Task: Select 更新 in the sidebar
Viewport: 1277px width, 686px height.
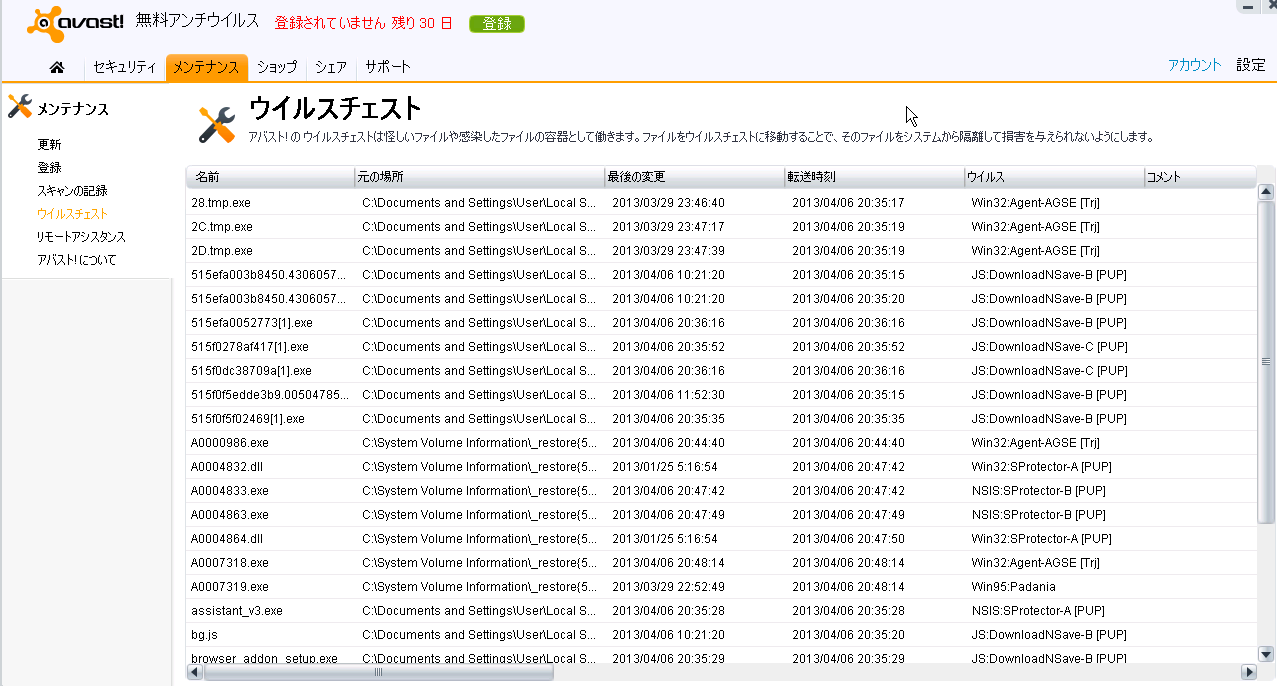Action: pyautogui.click(x=49, y=144)
